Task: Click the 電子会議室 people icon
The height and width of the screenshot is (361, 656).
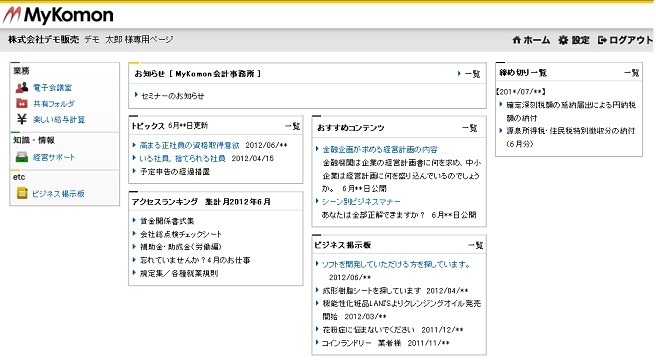Action: pyautogui.click(x=22, y=87)
